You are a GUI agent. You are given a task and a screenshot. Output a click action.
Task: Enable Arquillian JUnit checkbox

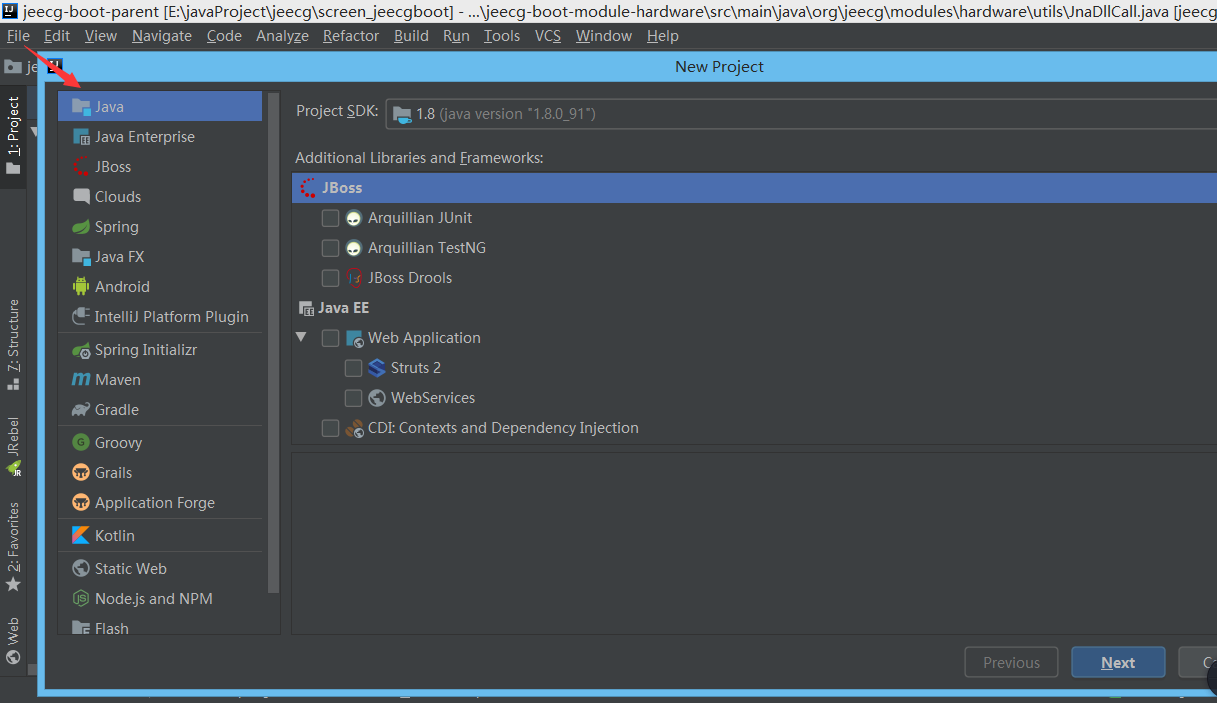point(330,217)
